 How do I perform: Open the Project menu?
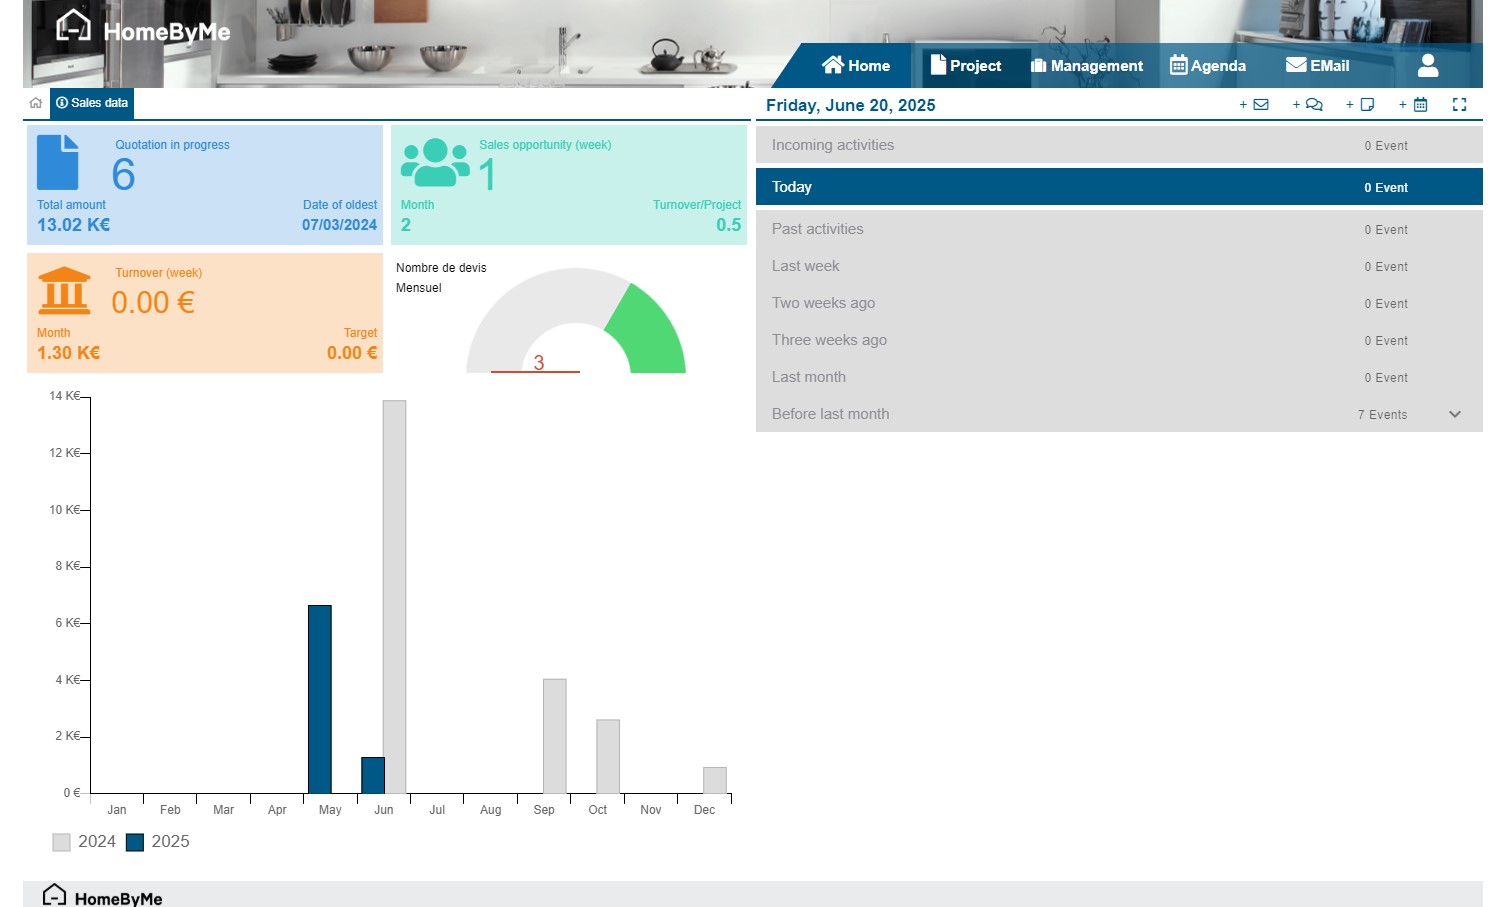tap(966, 66)
